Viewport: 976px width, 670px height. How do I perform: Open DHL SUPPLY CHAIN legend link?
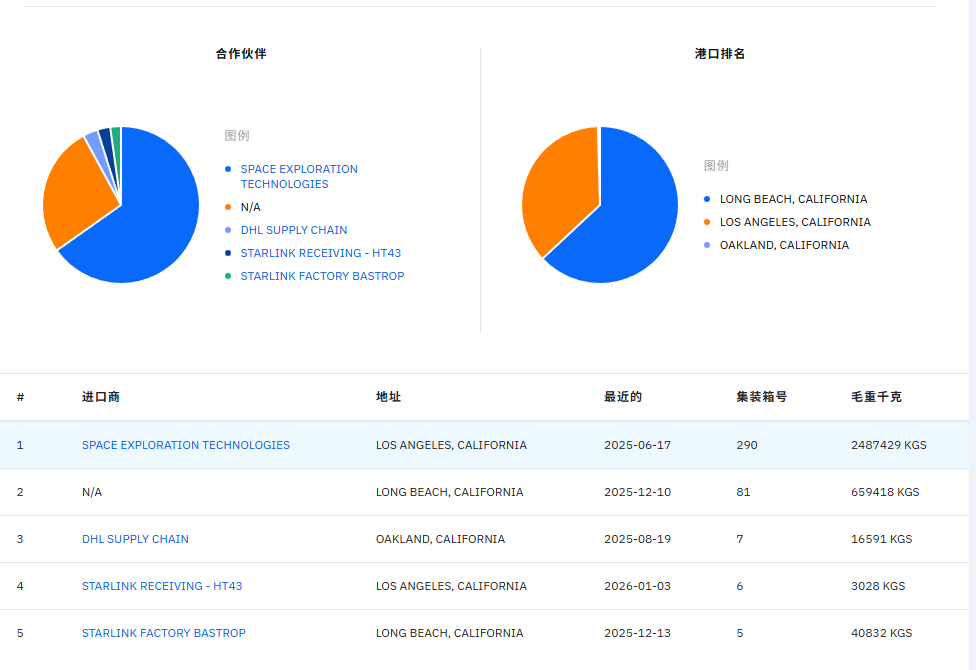(294, 230)
